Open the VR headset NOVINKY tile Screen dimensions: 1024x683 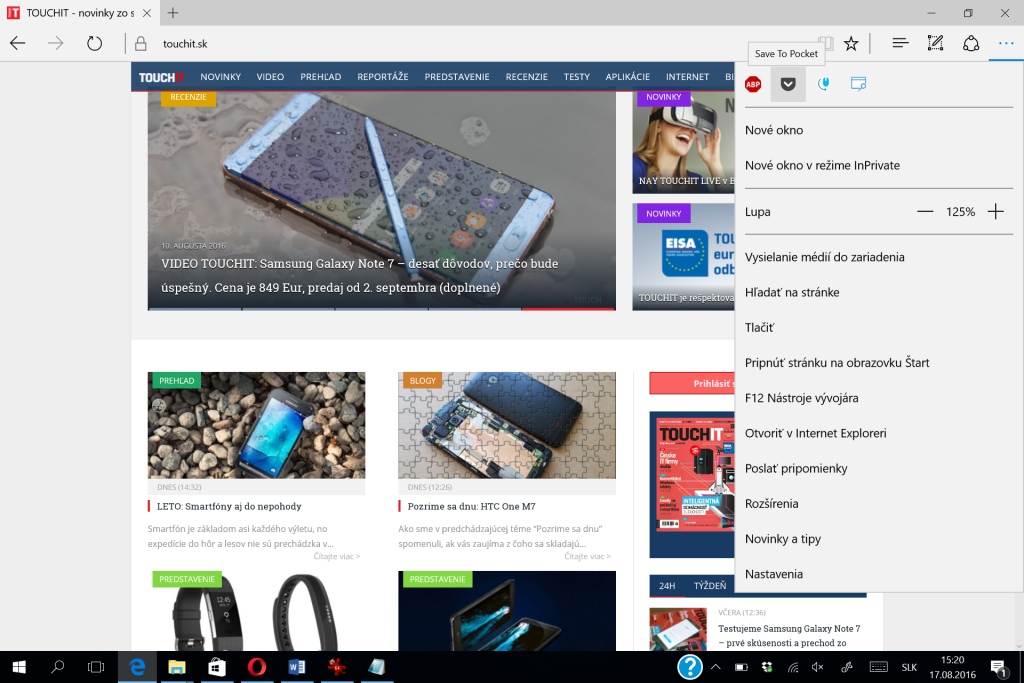tap(683, 142)
